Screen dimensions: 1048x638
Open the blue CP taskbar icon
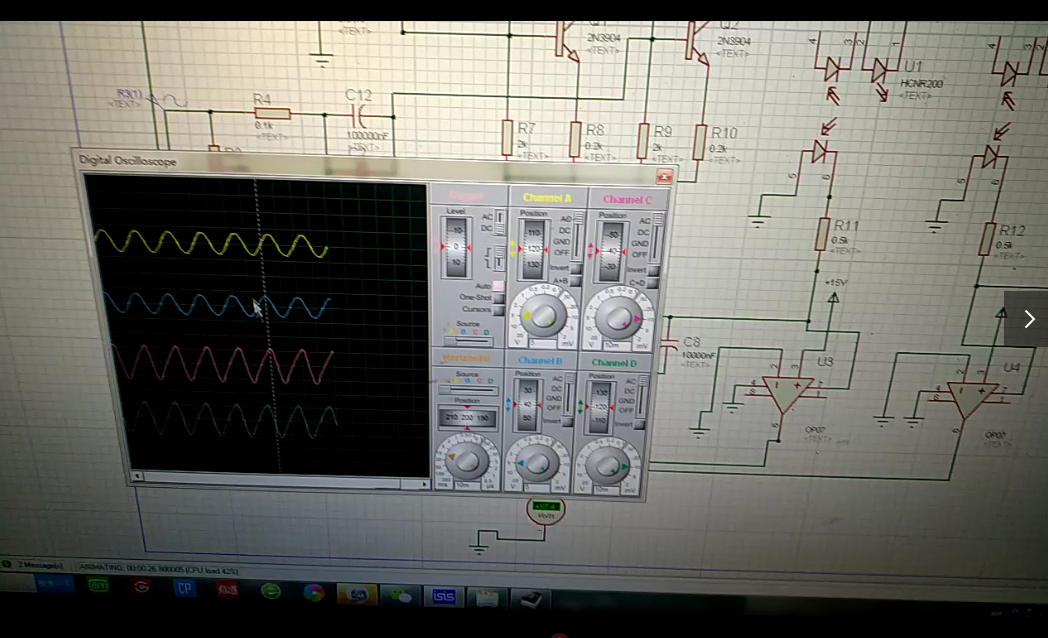pyautogui.click(x=184, y=588)
